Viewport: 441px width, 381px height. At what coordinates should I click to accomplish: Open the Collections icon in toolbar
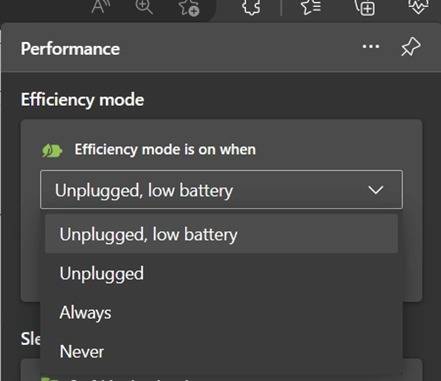[x=365, y=7]
